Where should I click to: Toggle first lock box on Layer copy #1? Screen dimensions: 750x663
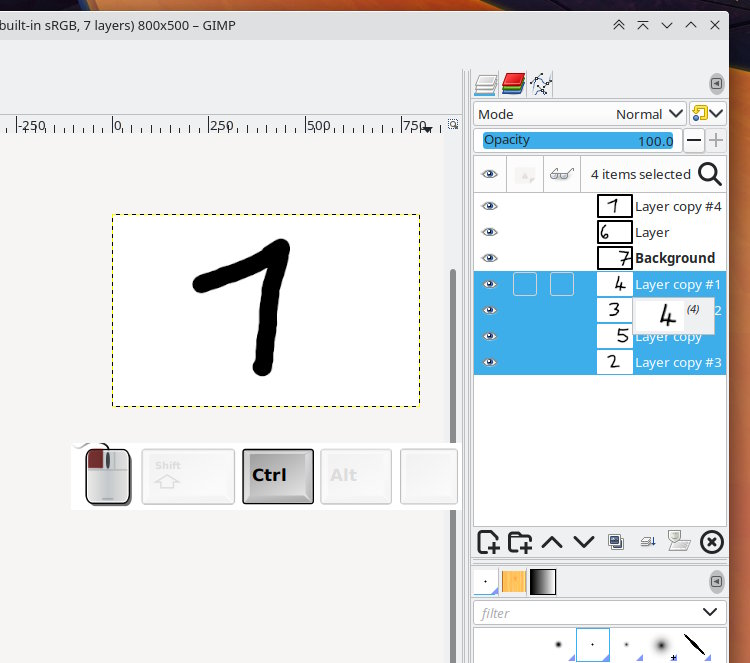point(525,284)
